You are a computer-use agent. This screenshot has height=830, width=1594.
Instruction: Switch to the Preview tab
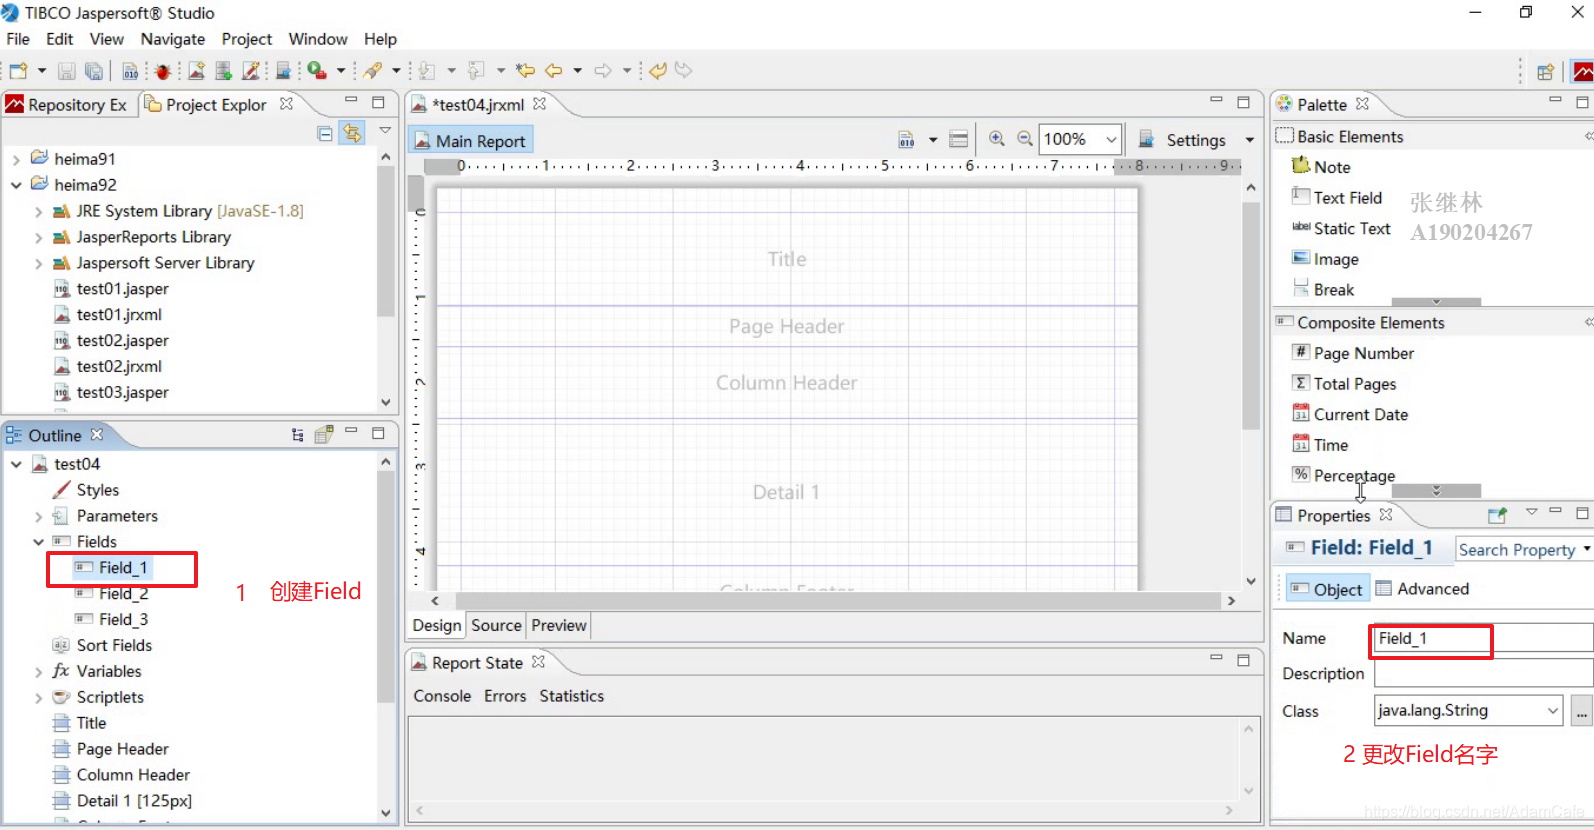coord(559,625)
